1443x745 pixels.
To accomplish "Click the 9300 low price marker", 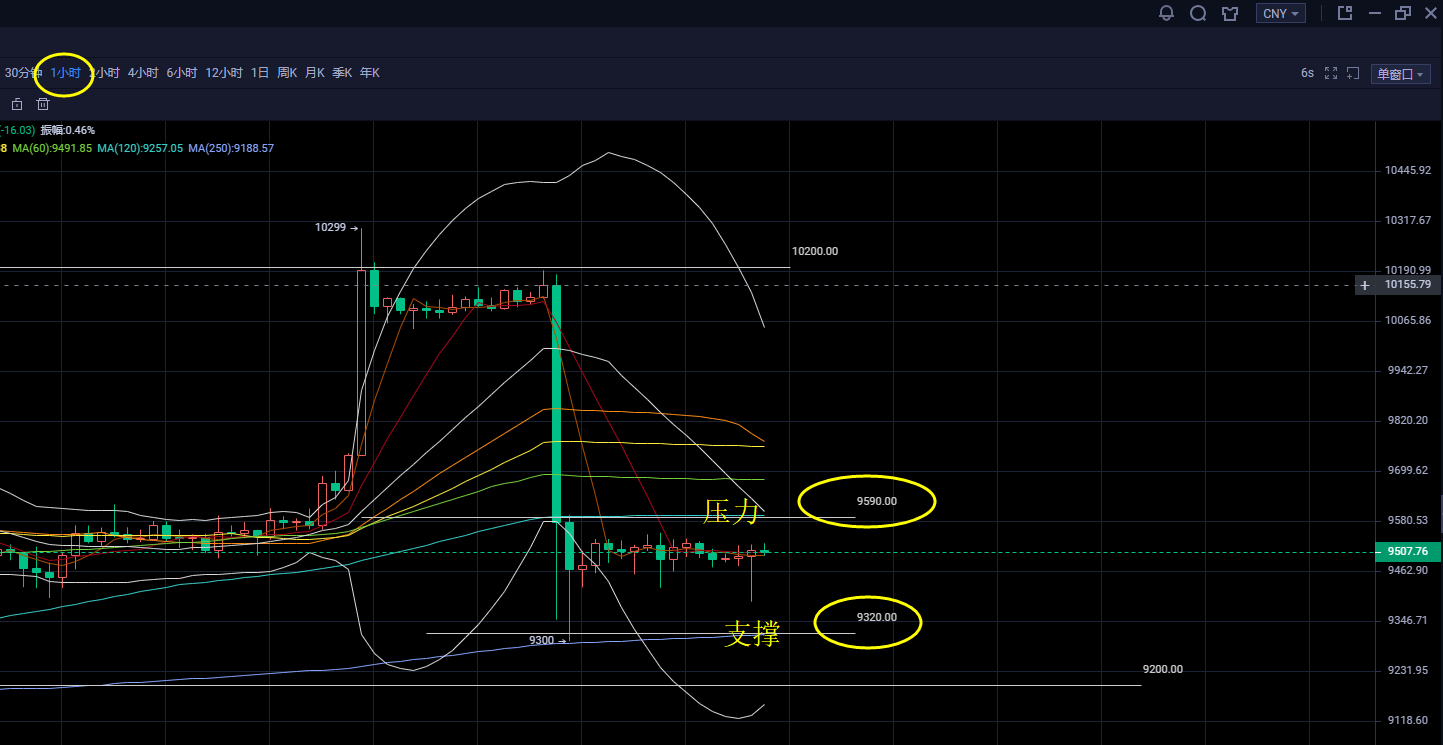I will pos(542,639).
